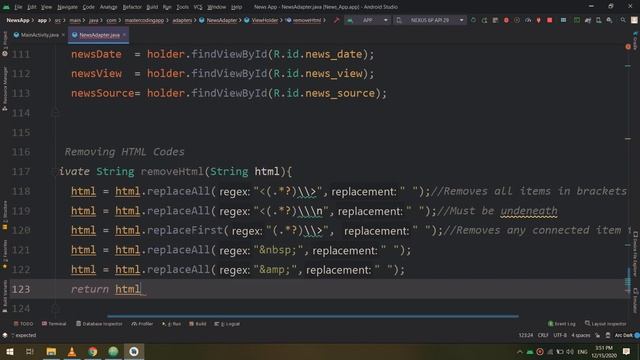
Task: Open the Run tool window
Action: [171, 324]
